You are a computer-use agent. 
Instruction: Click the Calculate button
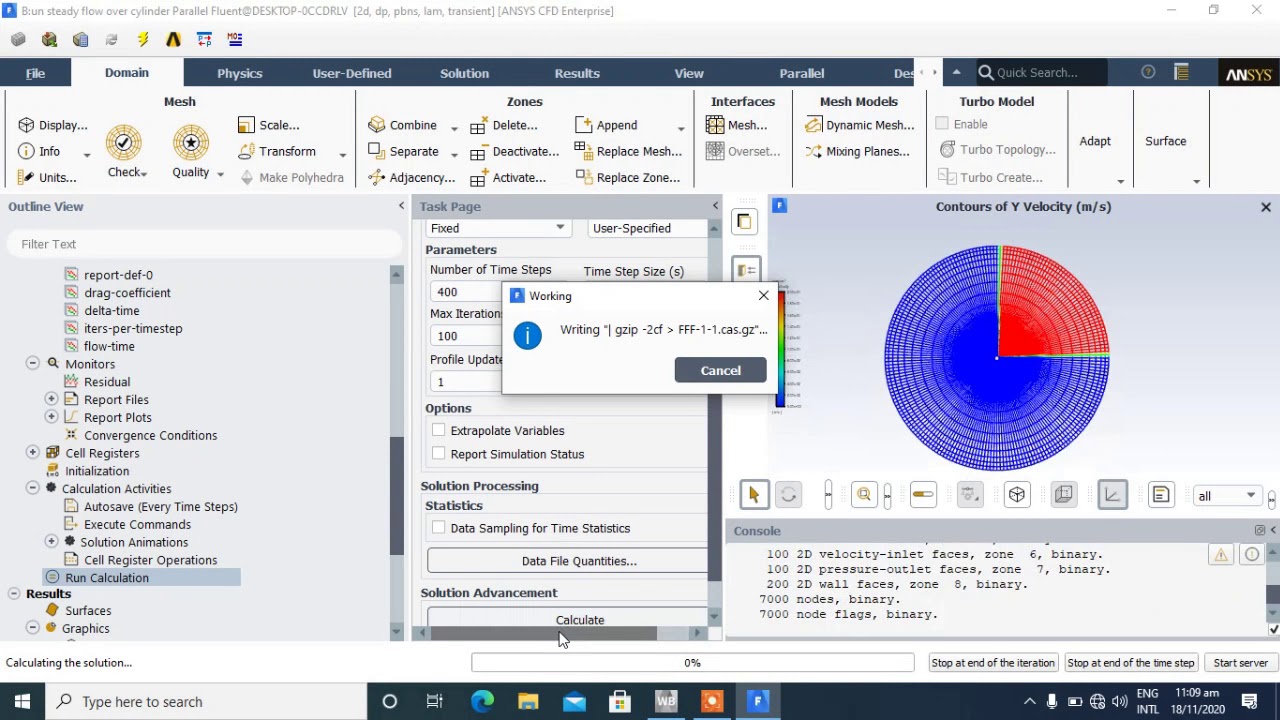point(567,620)
